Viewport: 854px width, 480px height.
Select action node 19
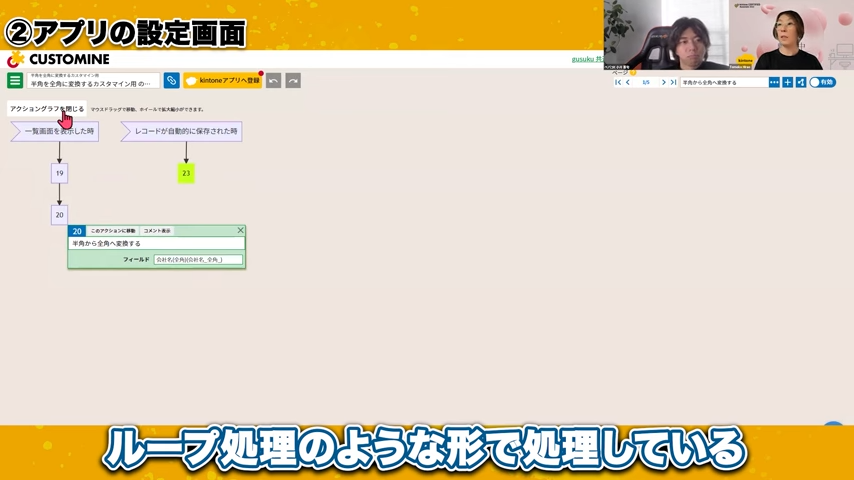(x=59, y=173)
